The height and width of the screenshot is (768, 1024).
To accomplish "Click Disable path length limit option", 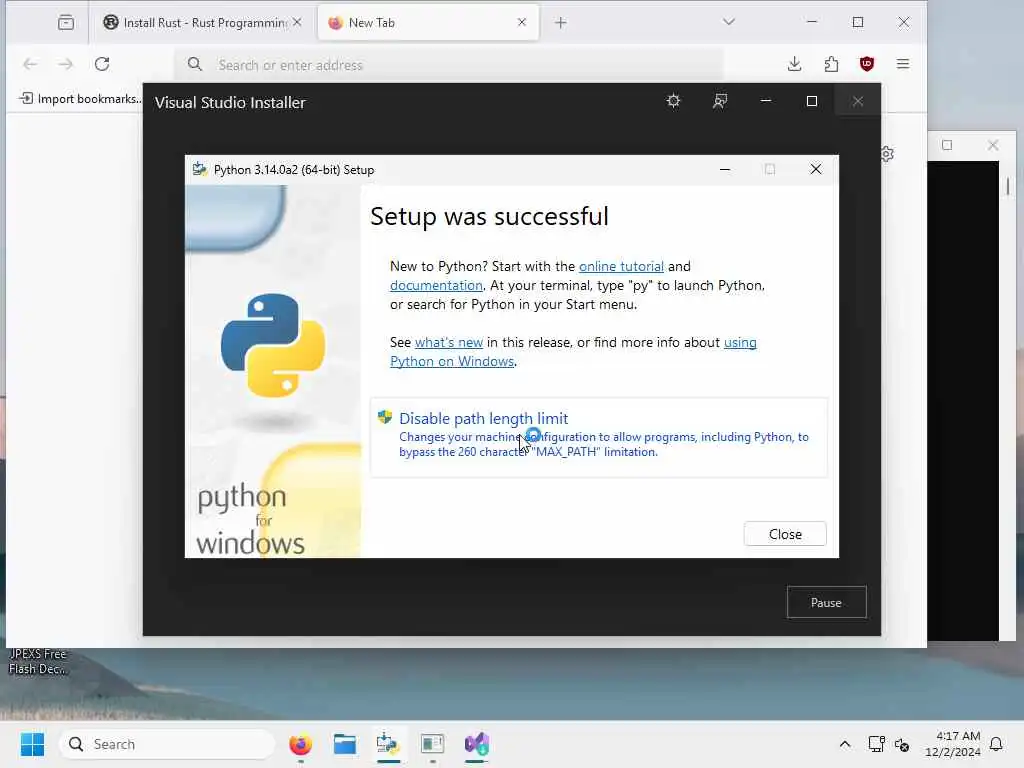I will point(599,436).
